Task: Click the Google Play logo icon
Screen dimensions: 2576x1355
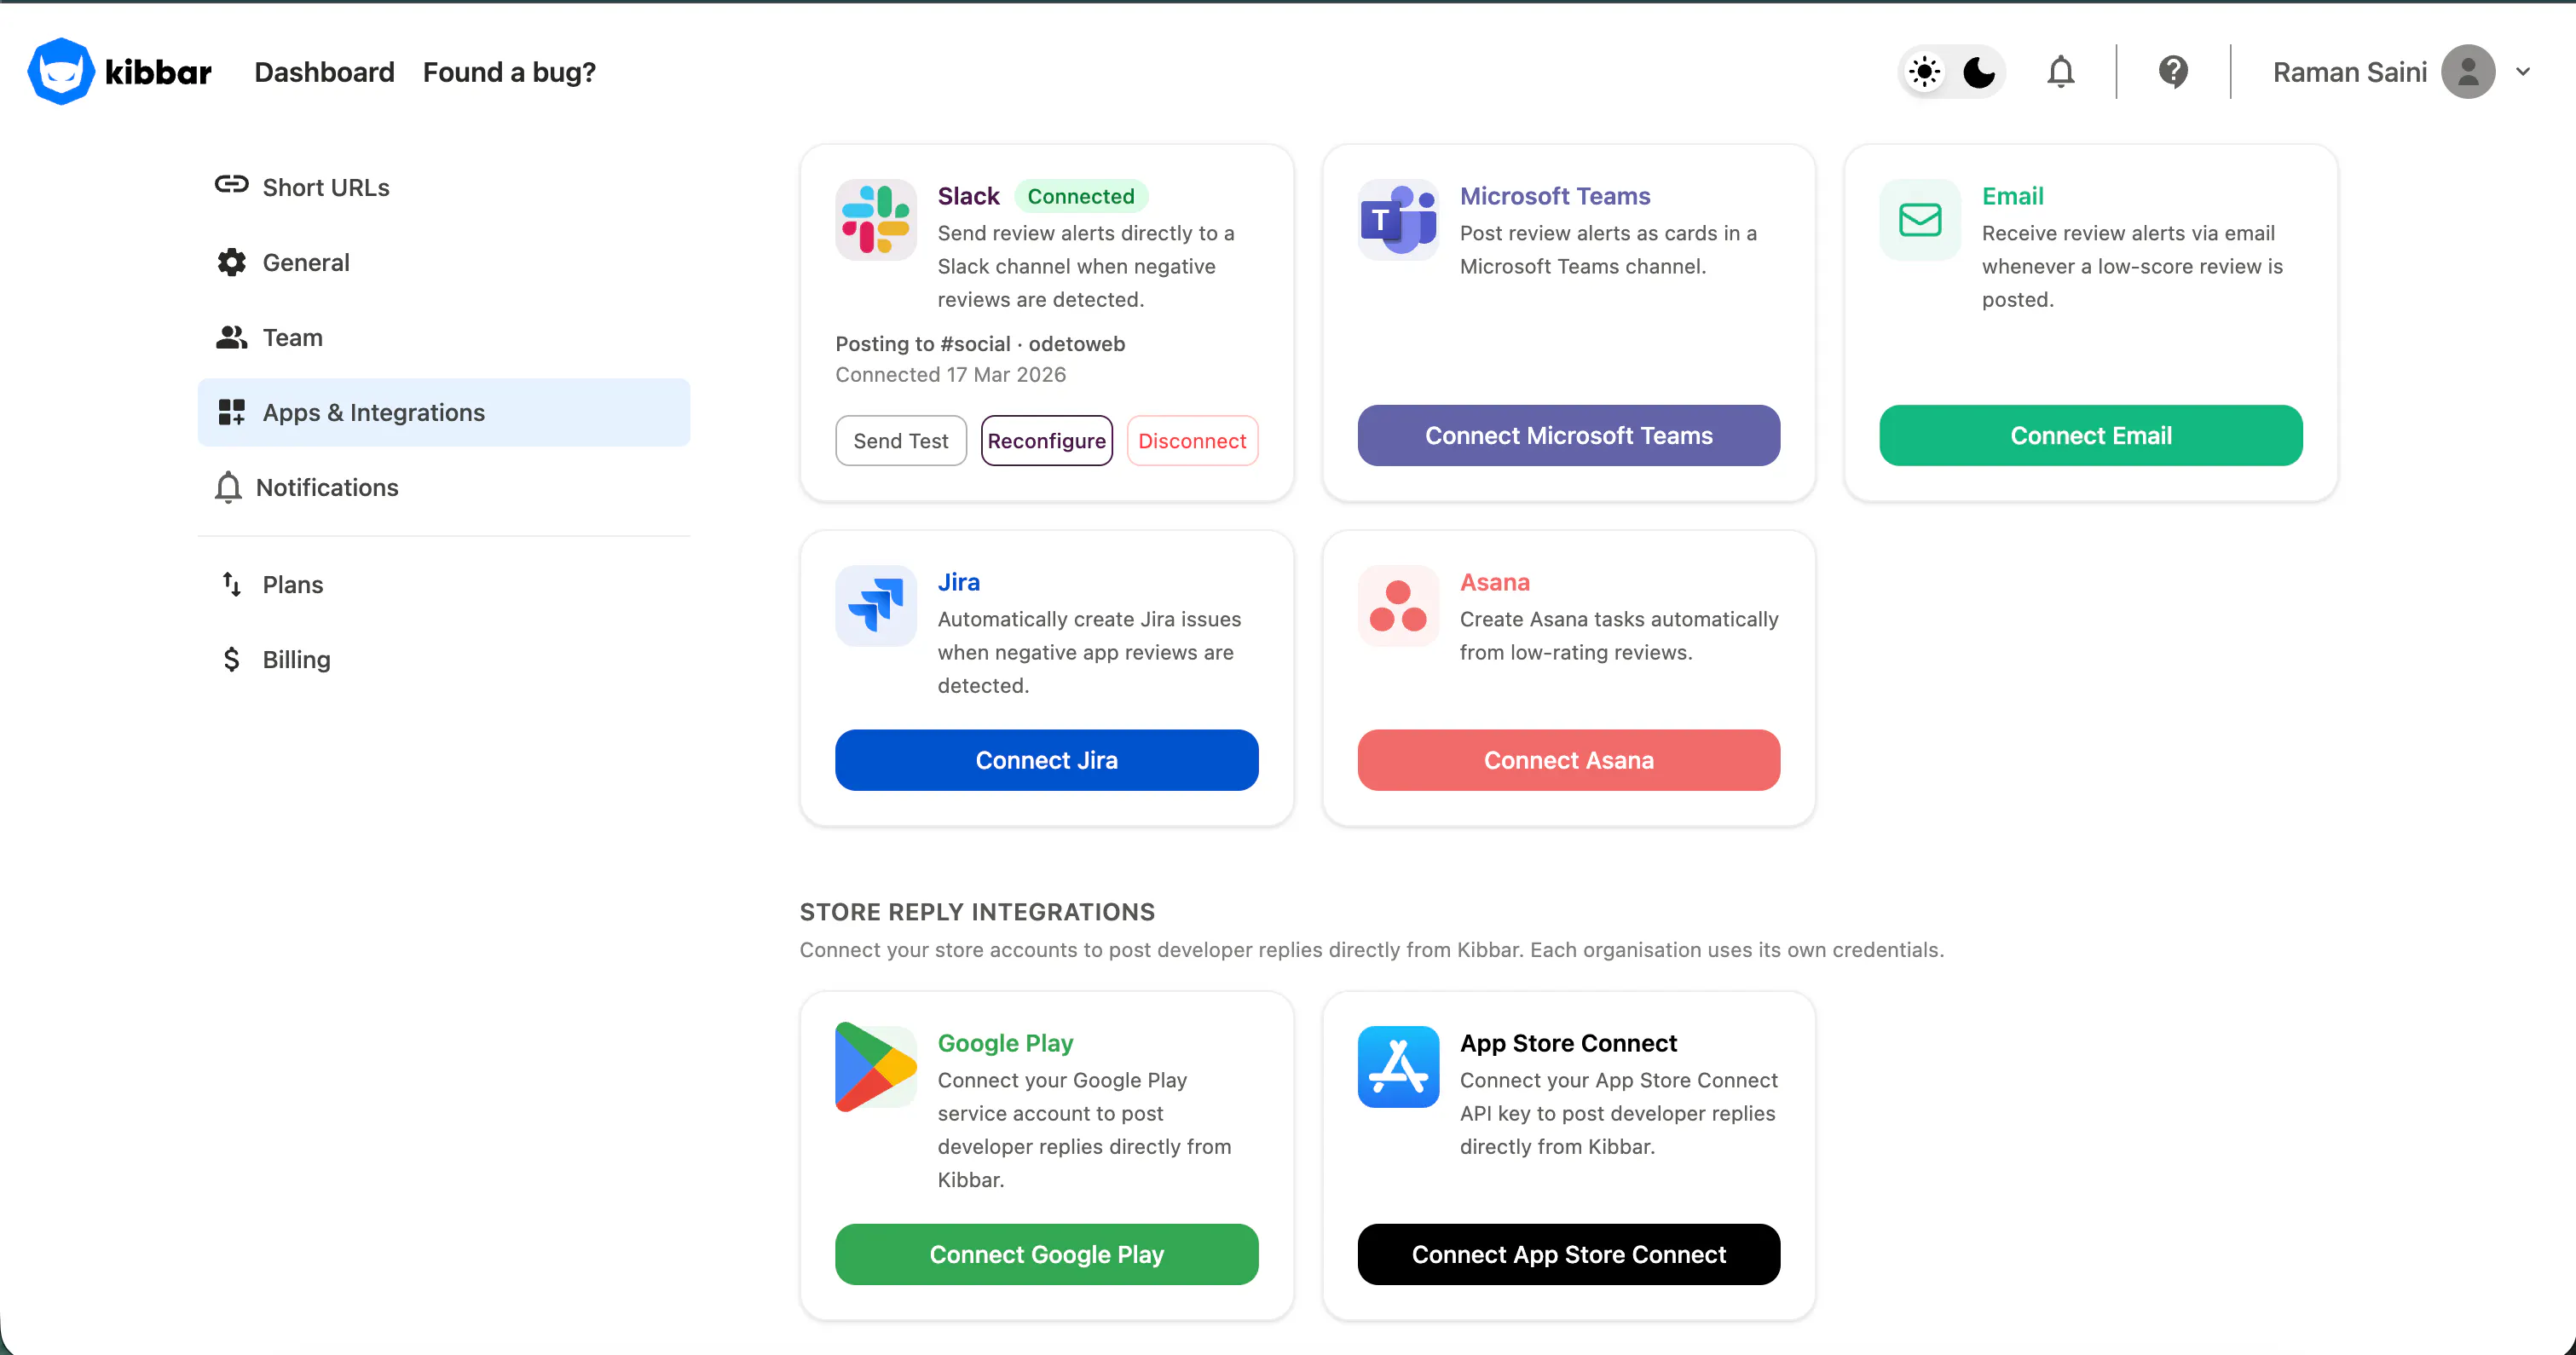Action: click(x=876, y=1067)
